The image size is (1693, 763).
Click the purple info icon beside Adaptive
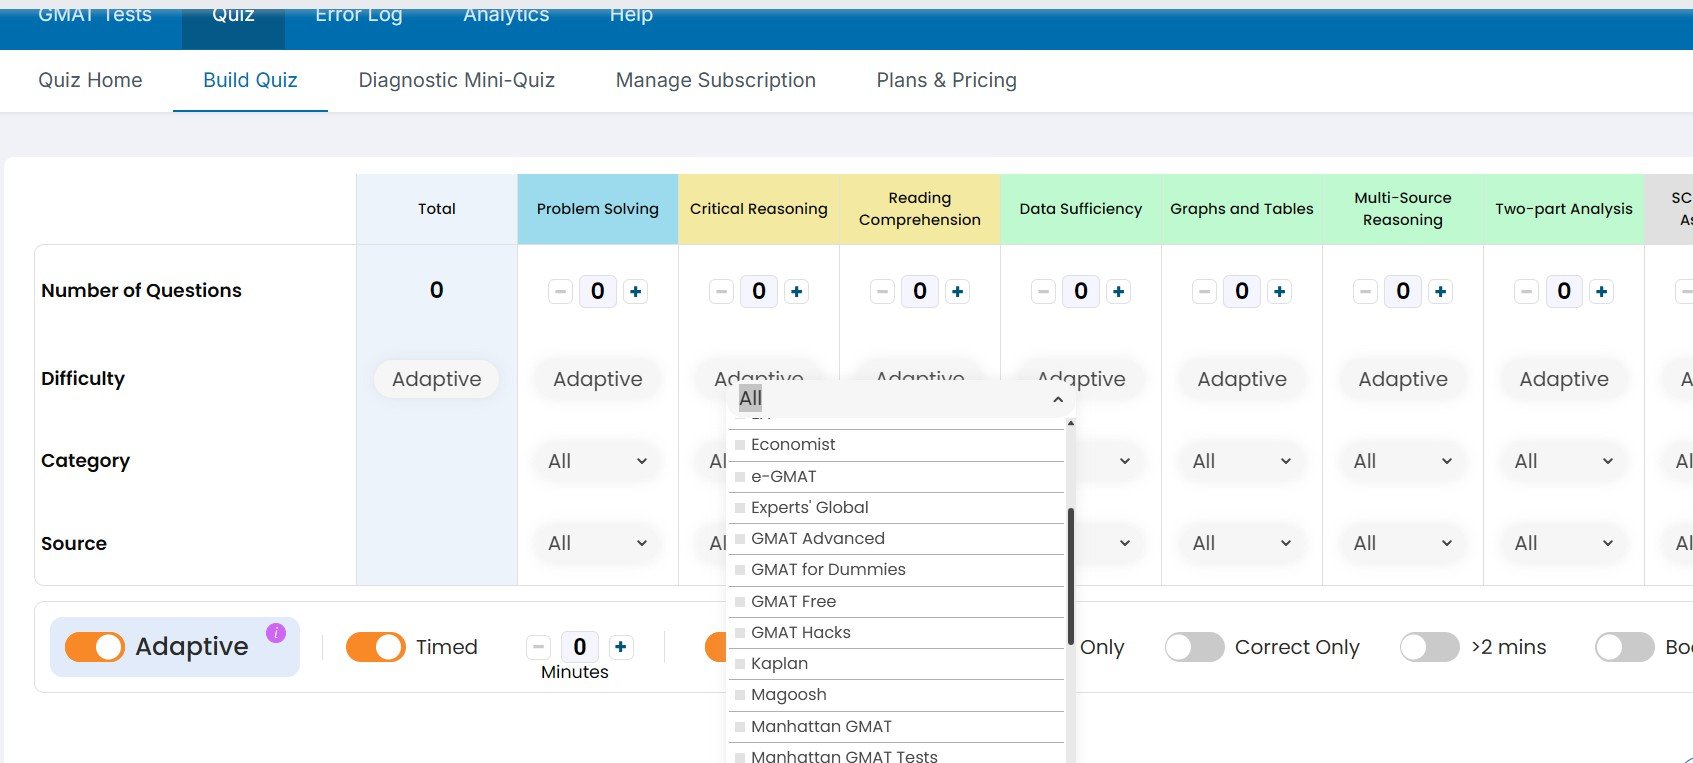tap(276, 633)
